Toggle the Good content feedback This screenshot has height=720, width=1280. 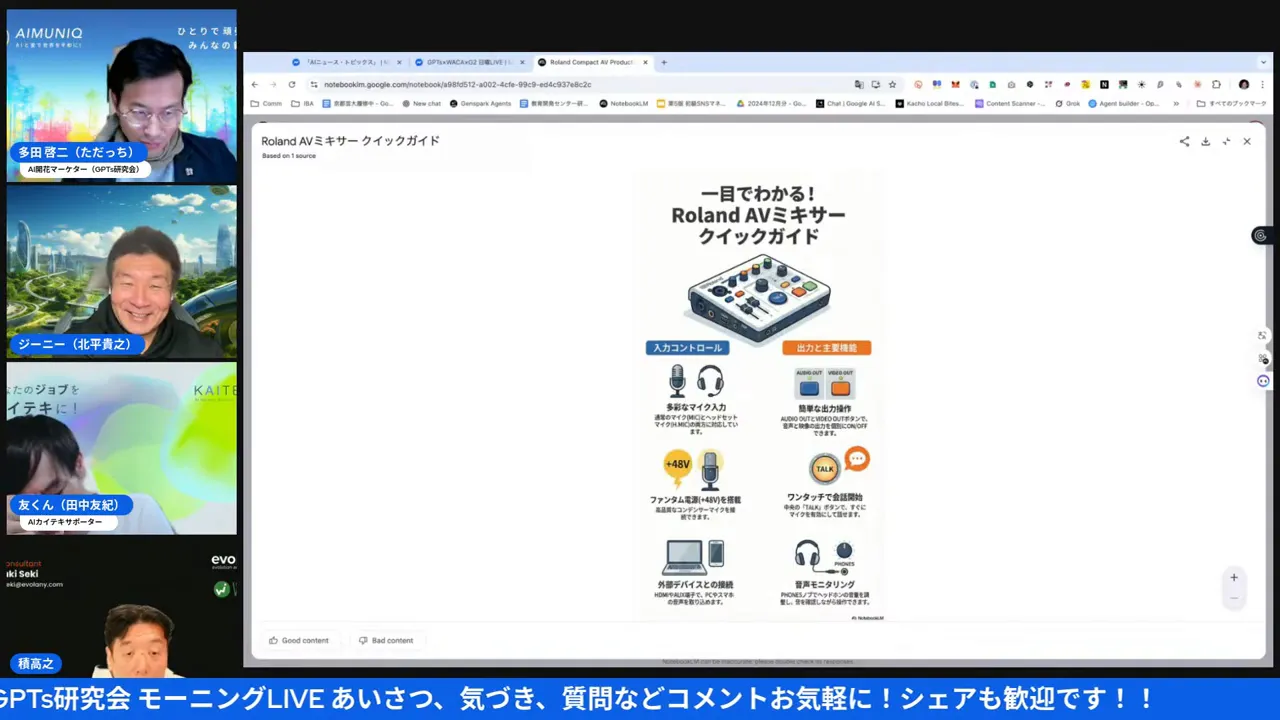[x=298, y=640]
